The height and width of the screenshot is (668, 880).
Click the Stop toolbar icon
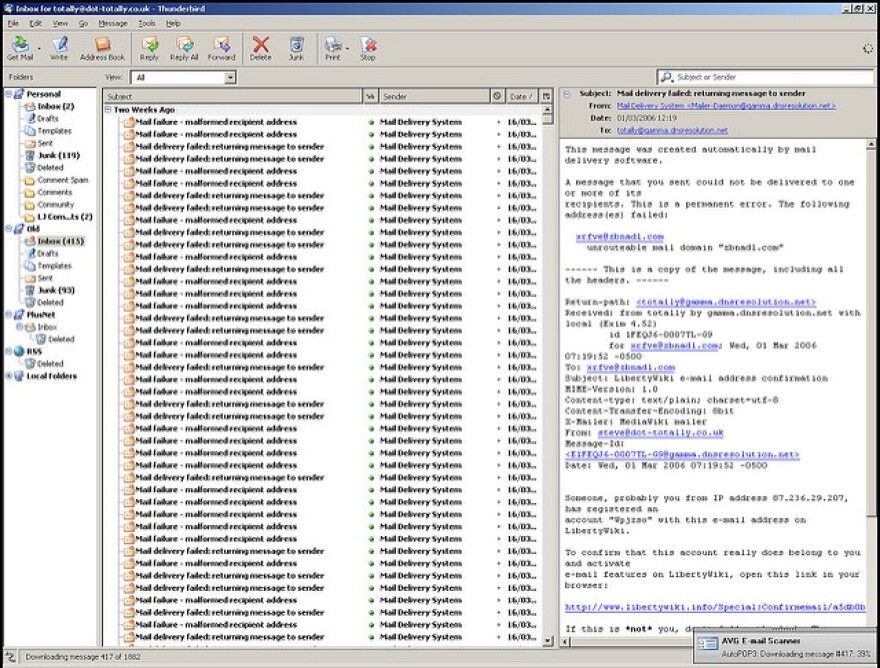[x=368, y=48]
